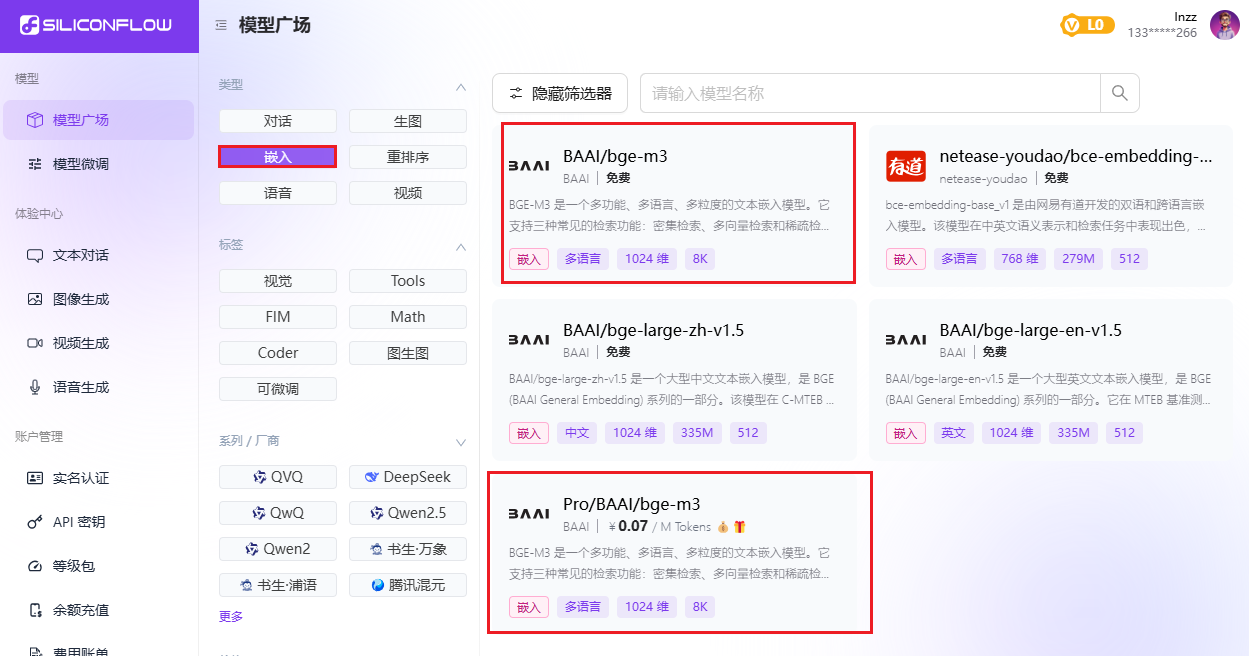Click the 语音生成 microphone icon
The image size is (1249, 656).
[35, 387]
